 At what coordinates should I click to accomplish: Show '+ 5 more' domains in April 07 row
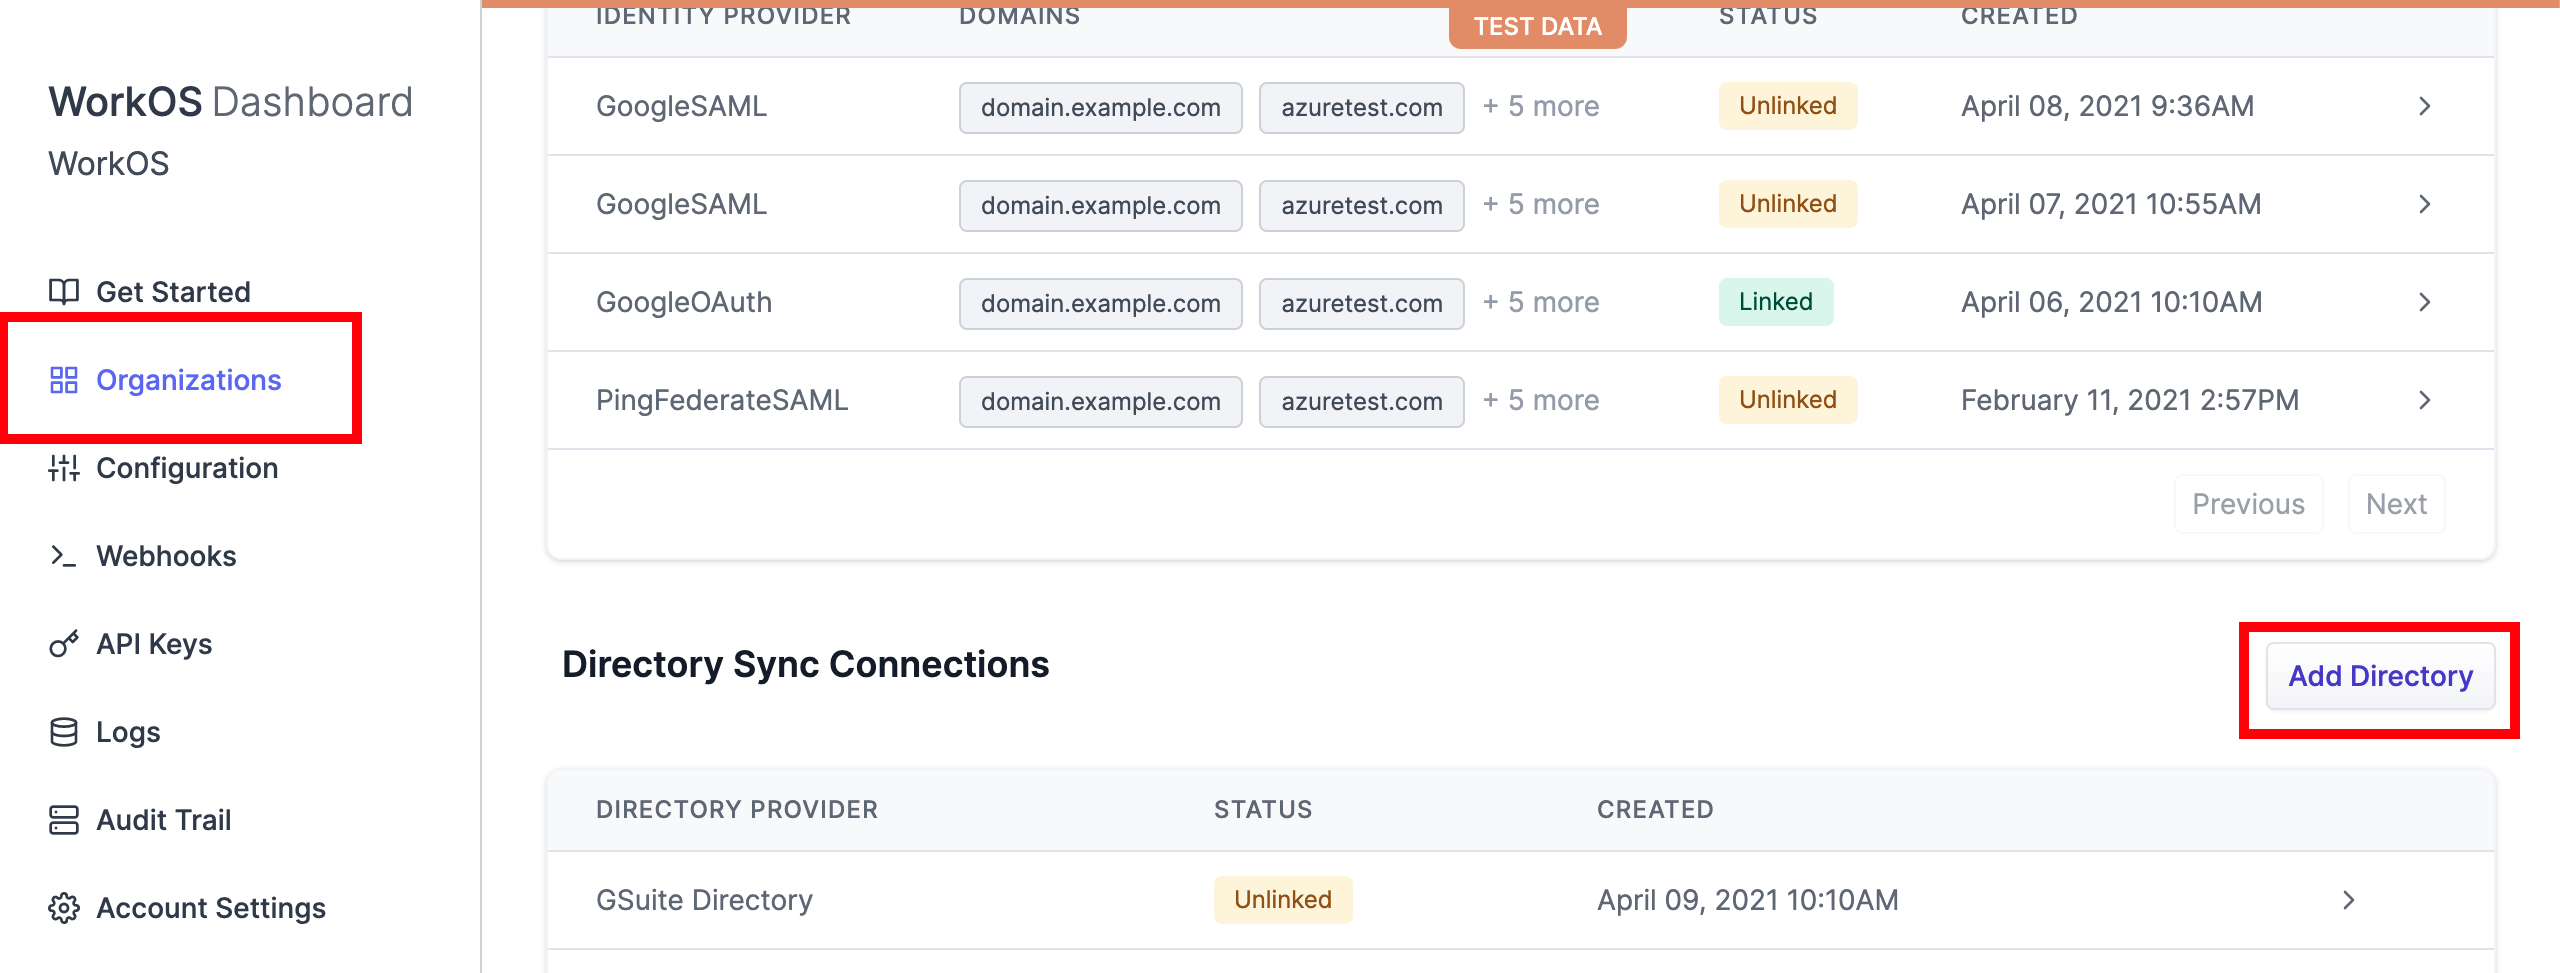1540,204
